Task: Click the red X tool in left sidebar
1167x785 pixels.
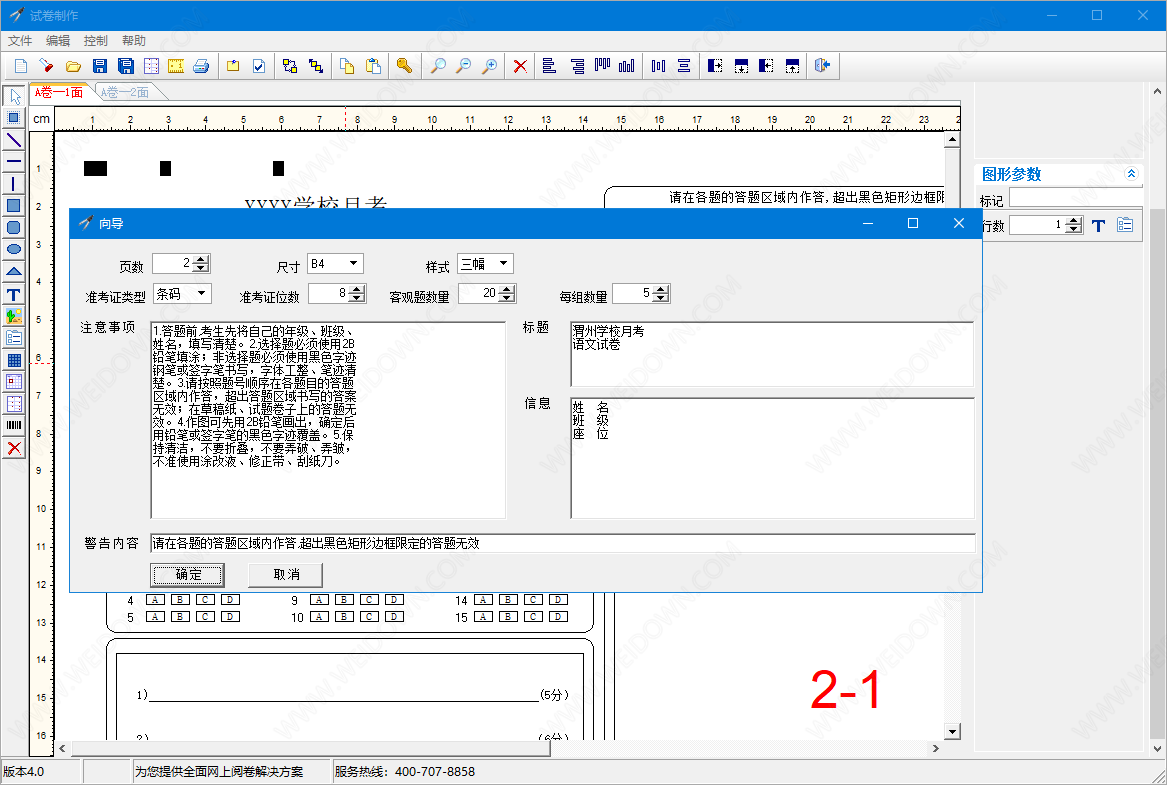Action: (x=14, y=448)
